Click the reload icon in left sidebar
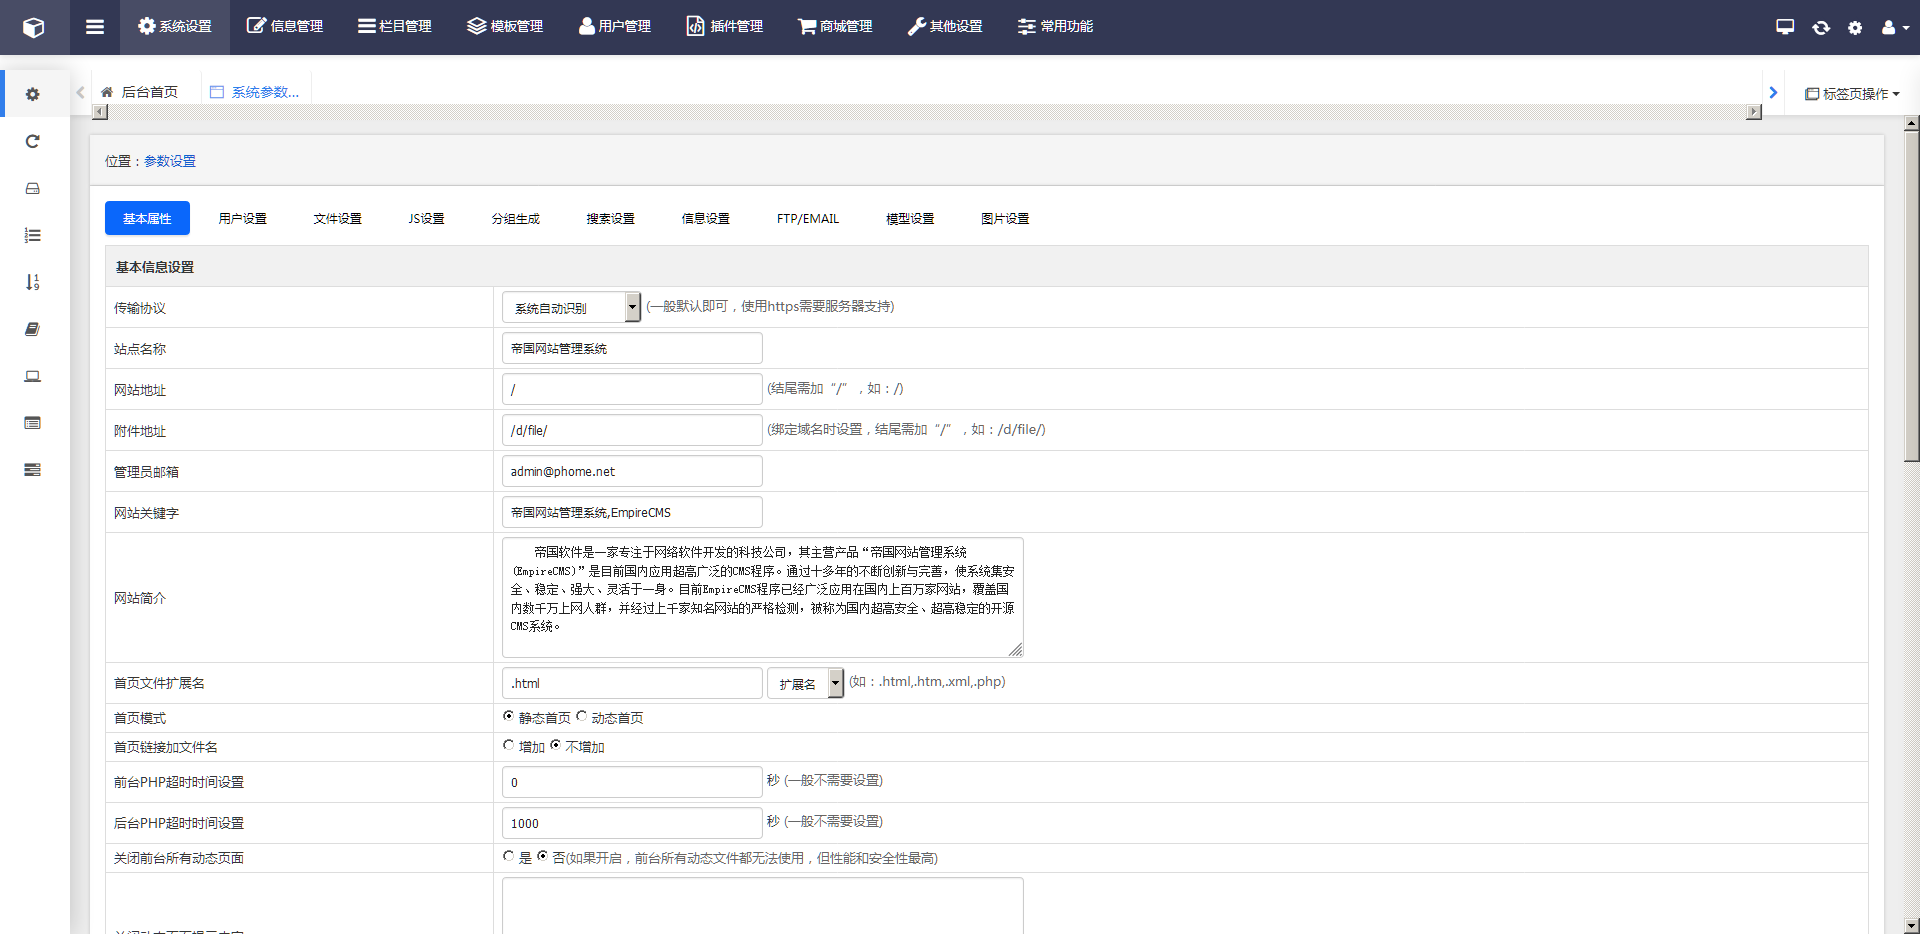The width and height of the screenshot is (1920, 934). point(33,141)
